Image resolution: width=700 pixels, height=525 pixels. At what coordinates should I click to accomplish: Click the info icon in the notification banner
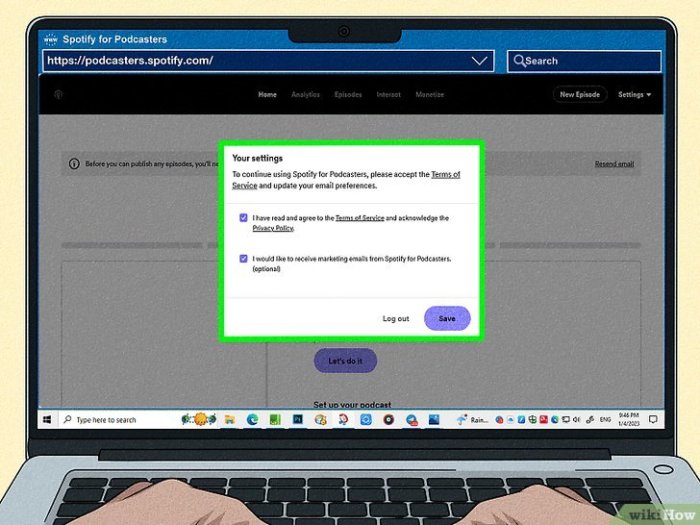point(74,164)
